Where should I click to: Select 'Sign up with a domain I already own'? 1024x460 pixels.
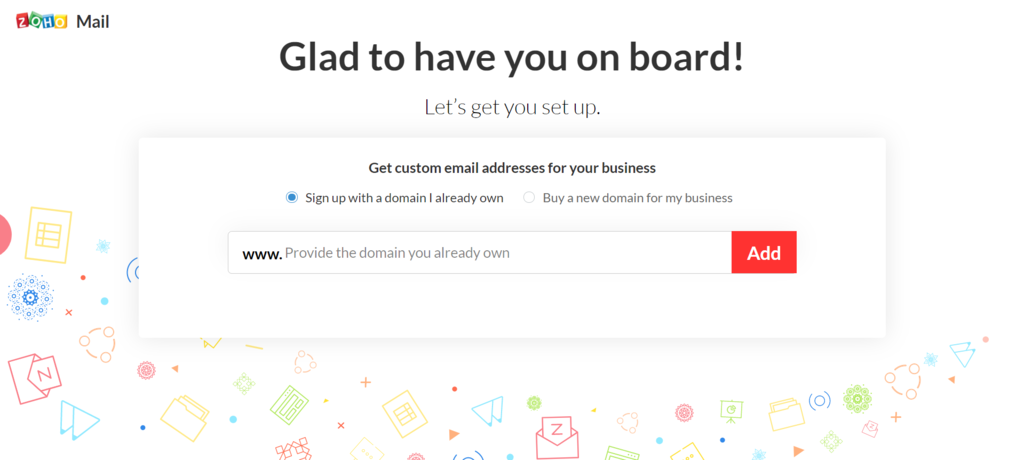click(x=292, y=198)
